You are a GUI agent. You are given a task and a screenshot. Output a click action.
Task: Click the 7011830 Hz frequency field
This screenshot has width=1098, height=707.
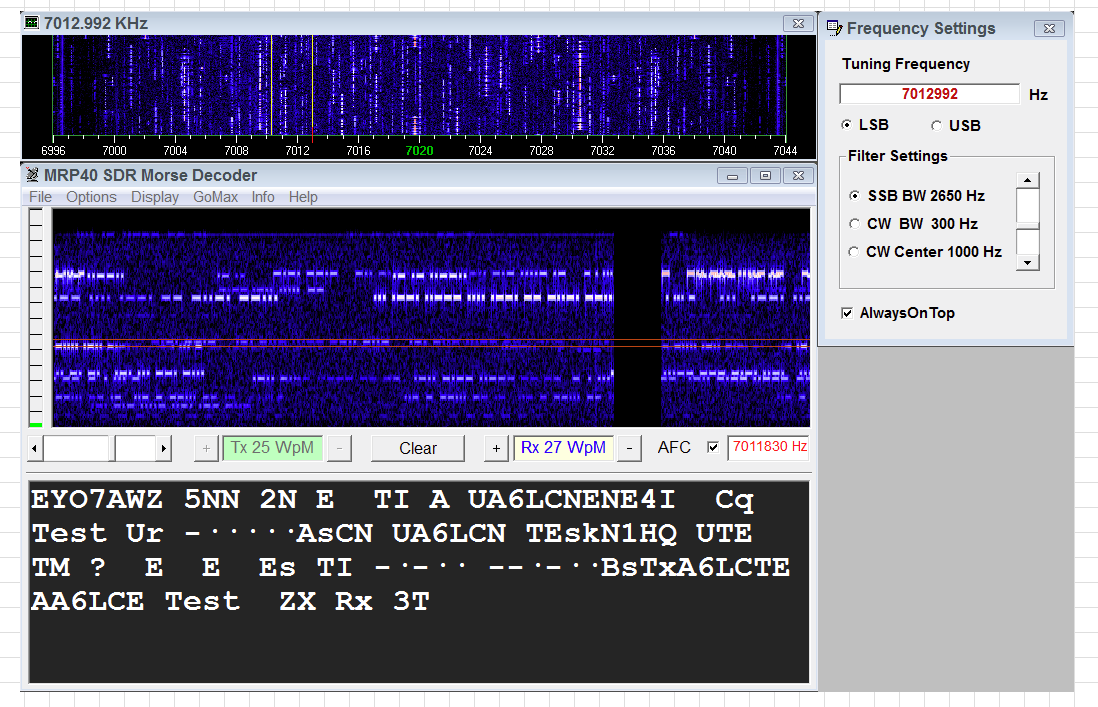[x=769, y=447]
